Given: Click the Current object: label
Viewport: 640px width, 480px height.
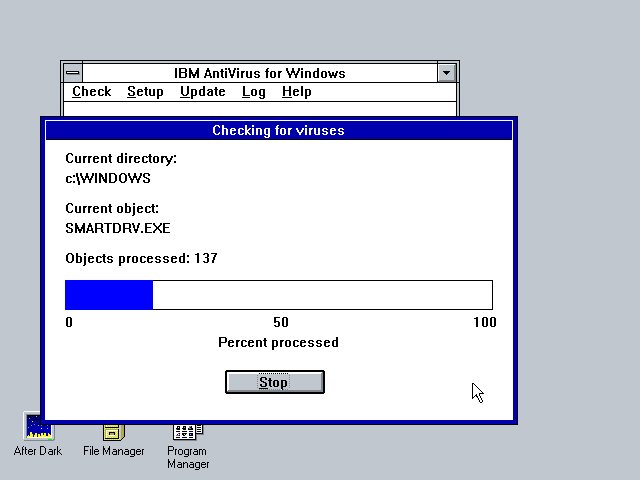Looking at the screenshot, I should 112,209.
